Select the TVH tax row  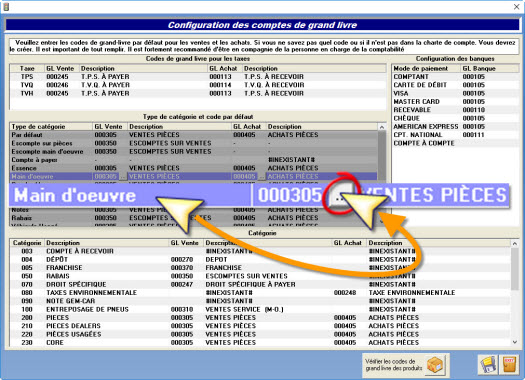pyautogui.click(x=198, y=93)
